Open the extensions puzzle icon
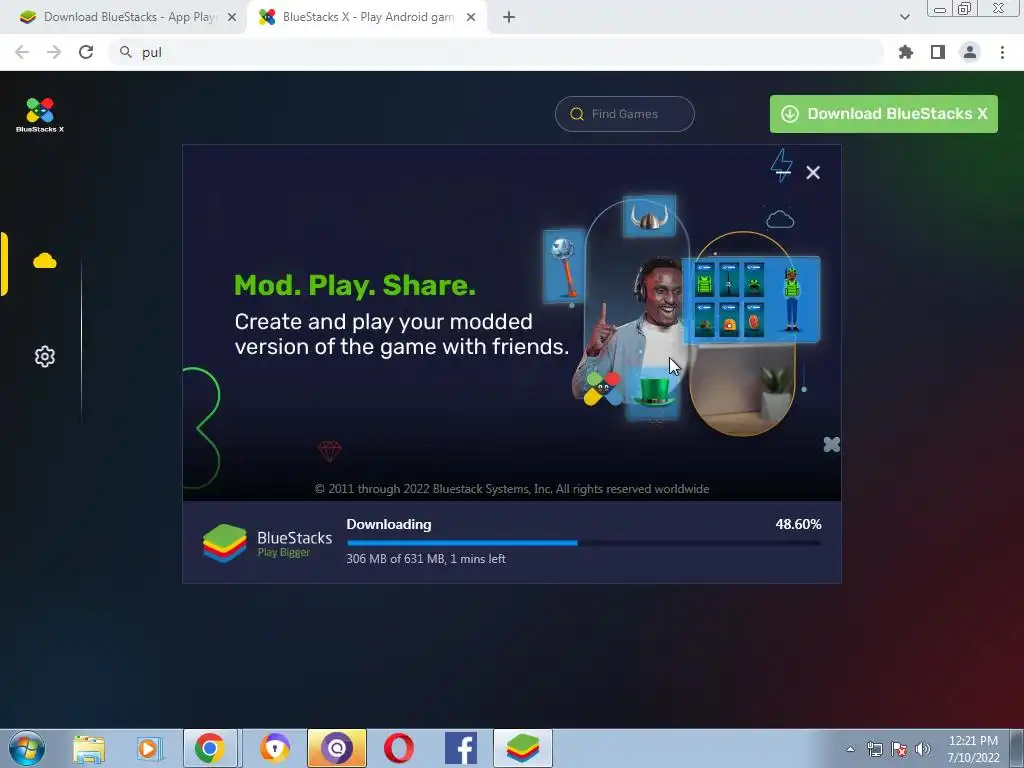Screen dimensions: 1024x768 pyautogui.click(x=906, y=52)
